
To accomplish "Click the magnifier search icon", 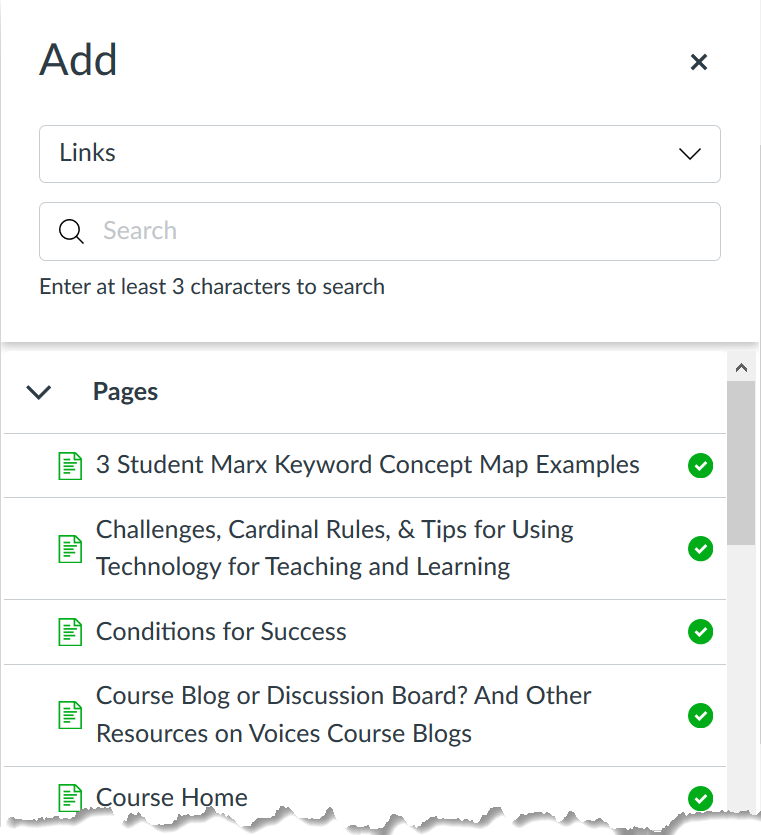I will (71, 232).
